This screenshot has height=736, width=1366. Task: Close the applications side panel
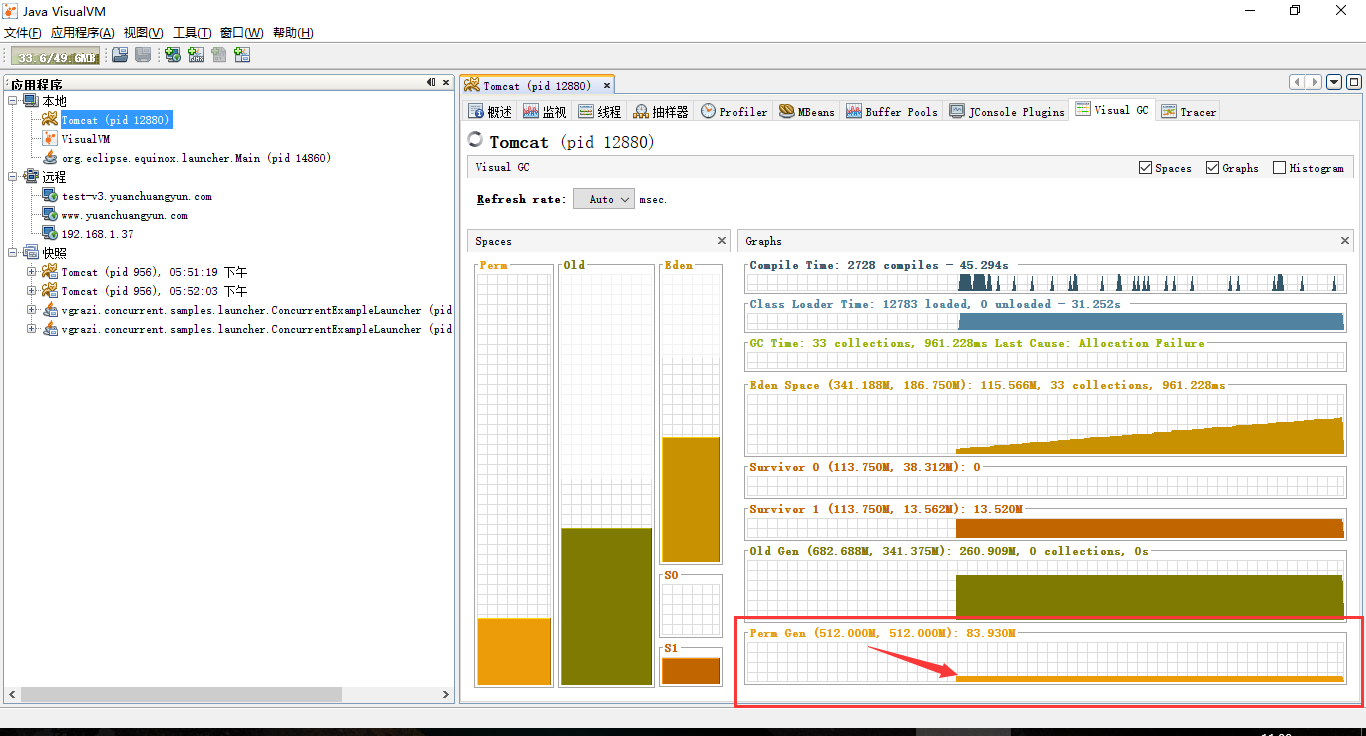coord(446,83)
